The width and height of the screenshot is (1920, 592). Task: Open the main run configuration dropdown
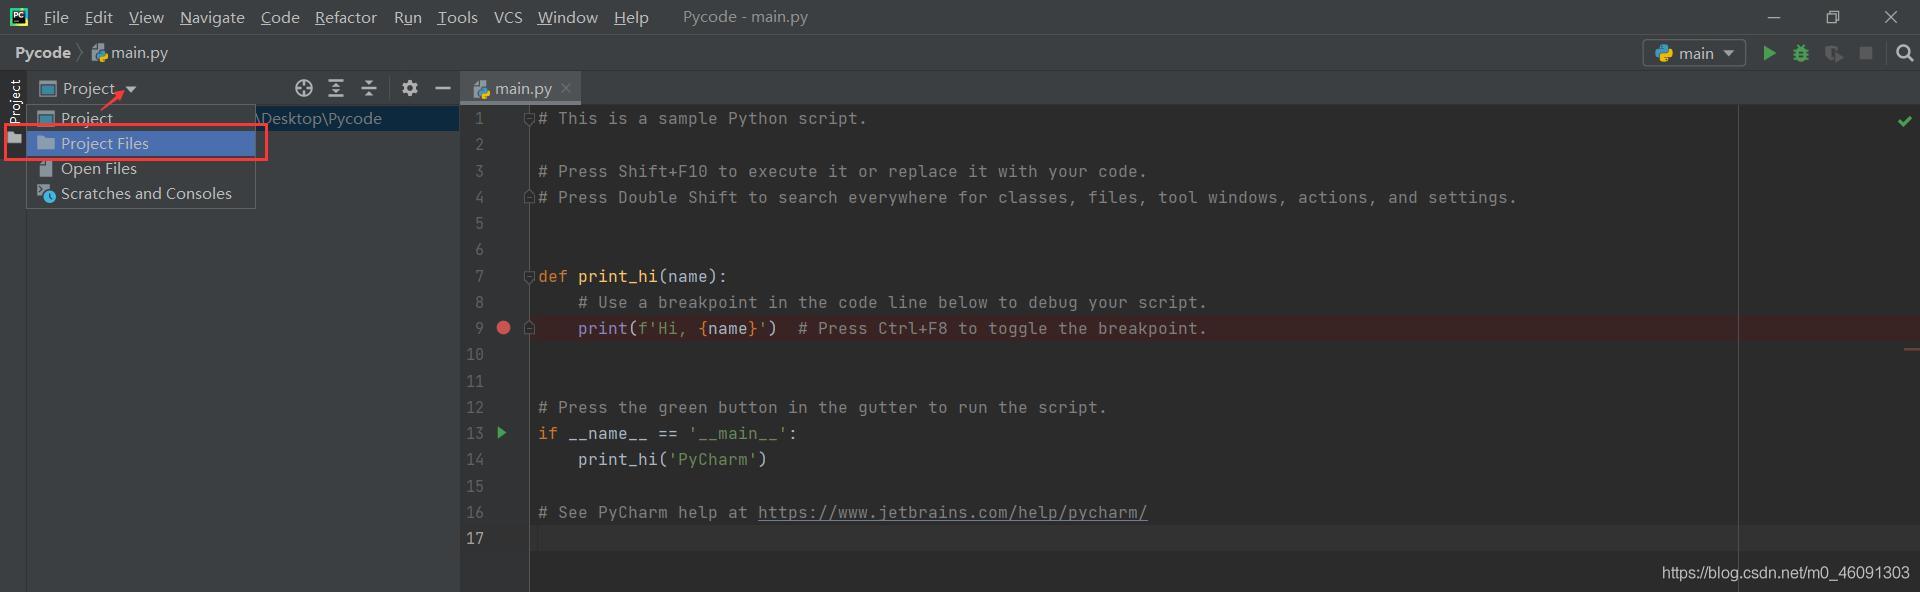coord(1694,53)
